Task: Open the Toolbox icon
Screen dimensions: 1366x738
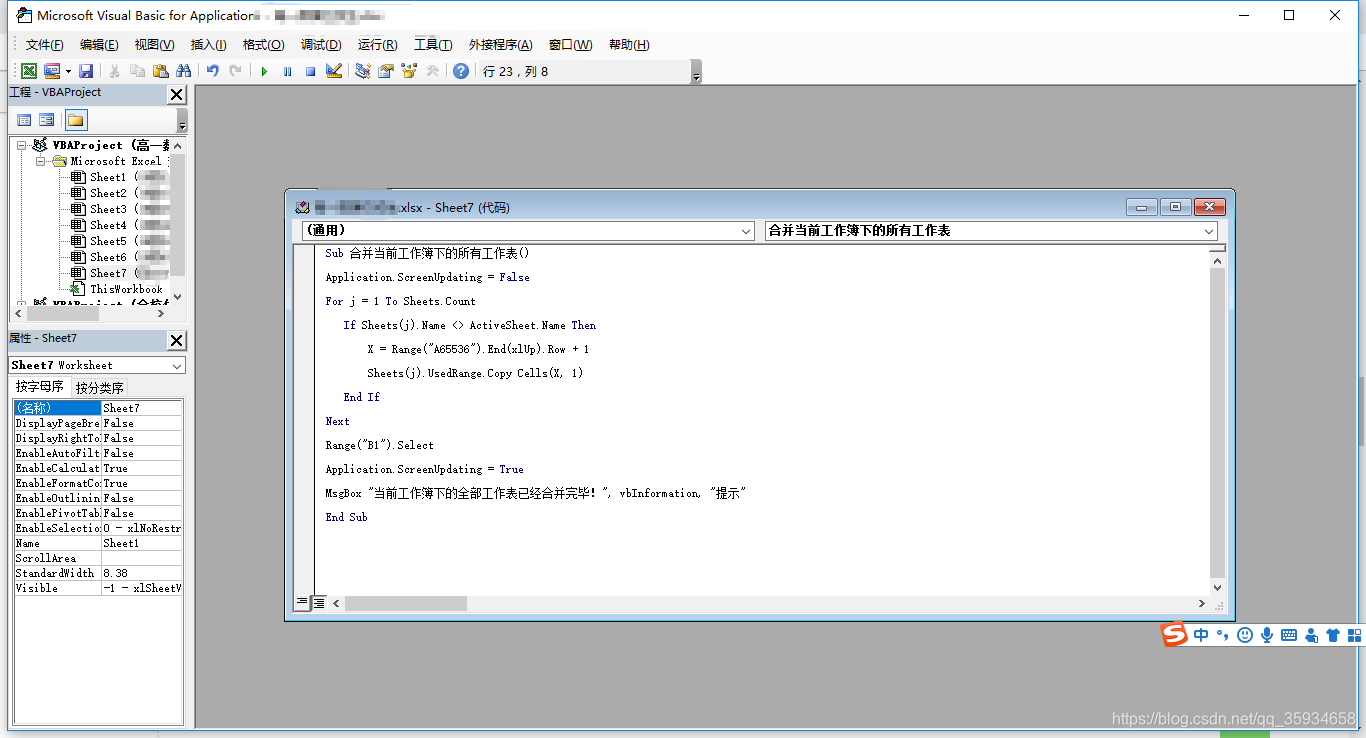Action: (x=432, y=71)
